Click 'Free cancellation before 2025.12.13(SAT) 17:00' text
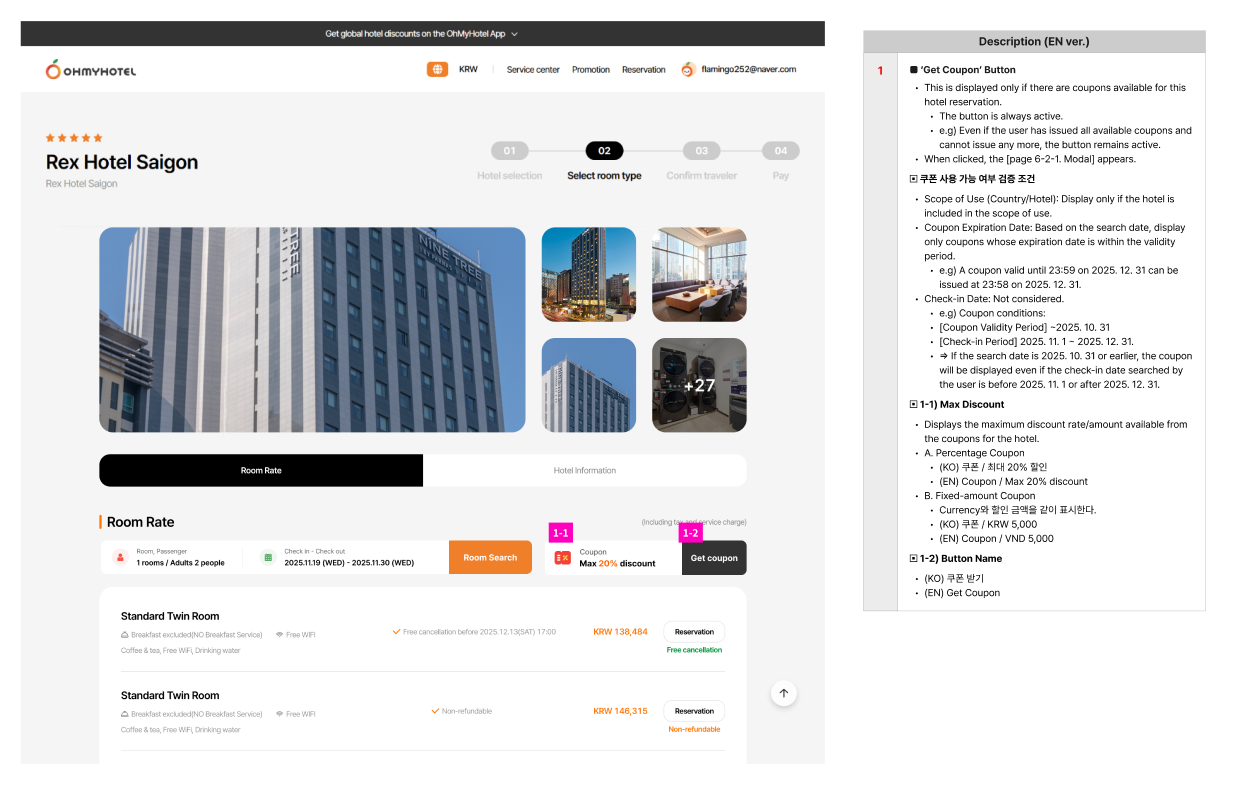1234x789 pixels. click(x=479, y=632)
